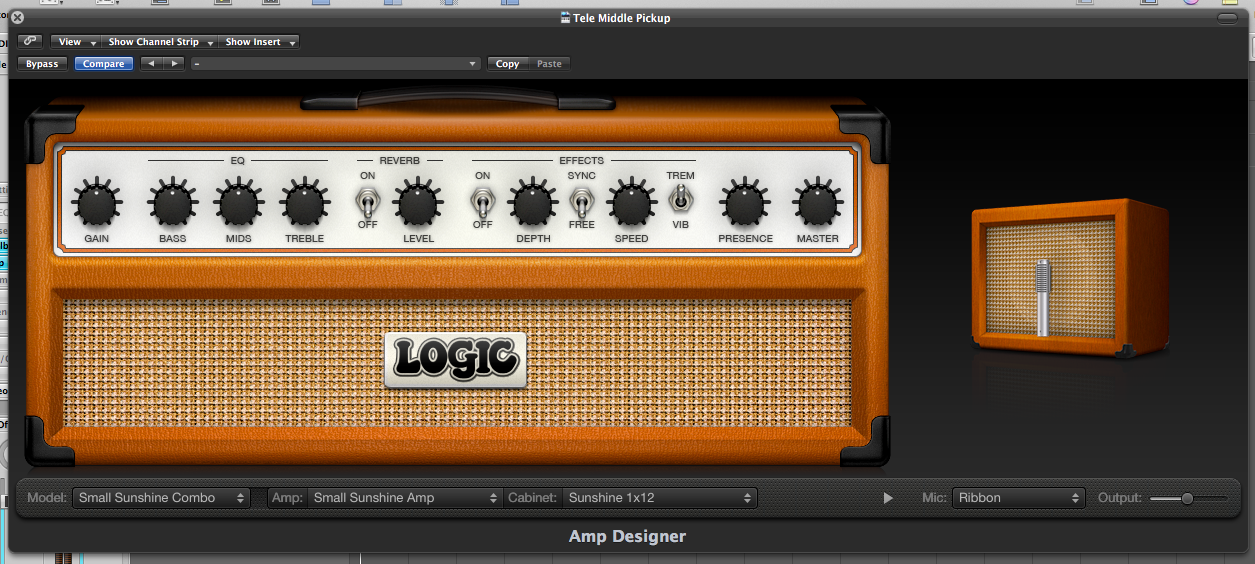This screenshot has width=1255, height=564.
Task: Close the Tele Middle Pickup window
Action: tap(17, 17)
